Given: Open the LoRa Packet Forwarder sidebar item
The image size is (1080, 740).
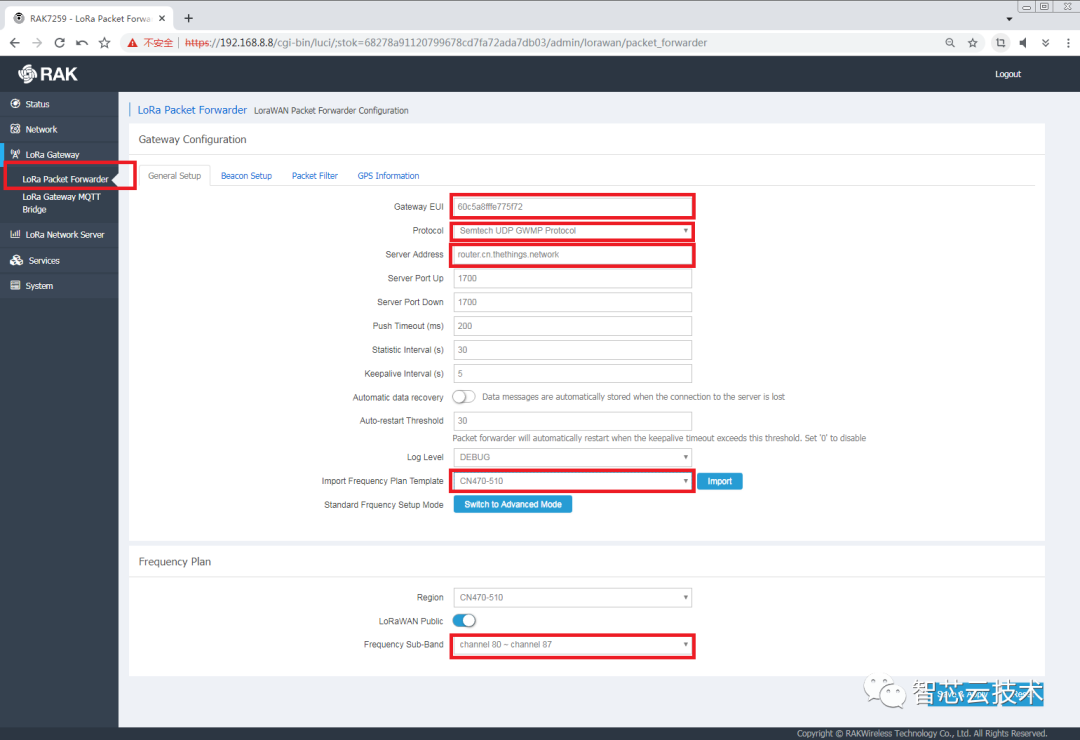Looking at the screenshot, I should pyautogui.click(x=65, y=179).
